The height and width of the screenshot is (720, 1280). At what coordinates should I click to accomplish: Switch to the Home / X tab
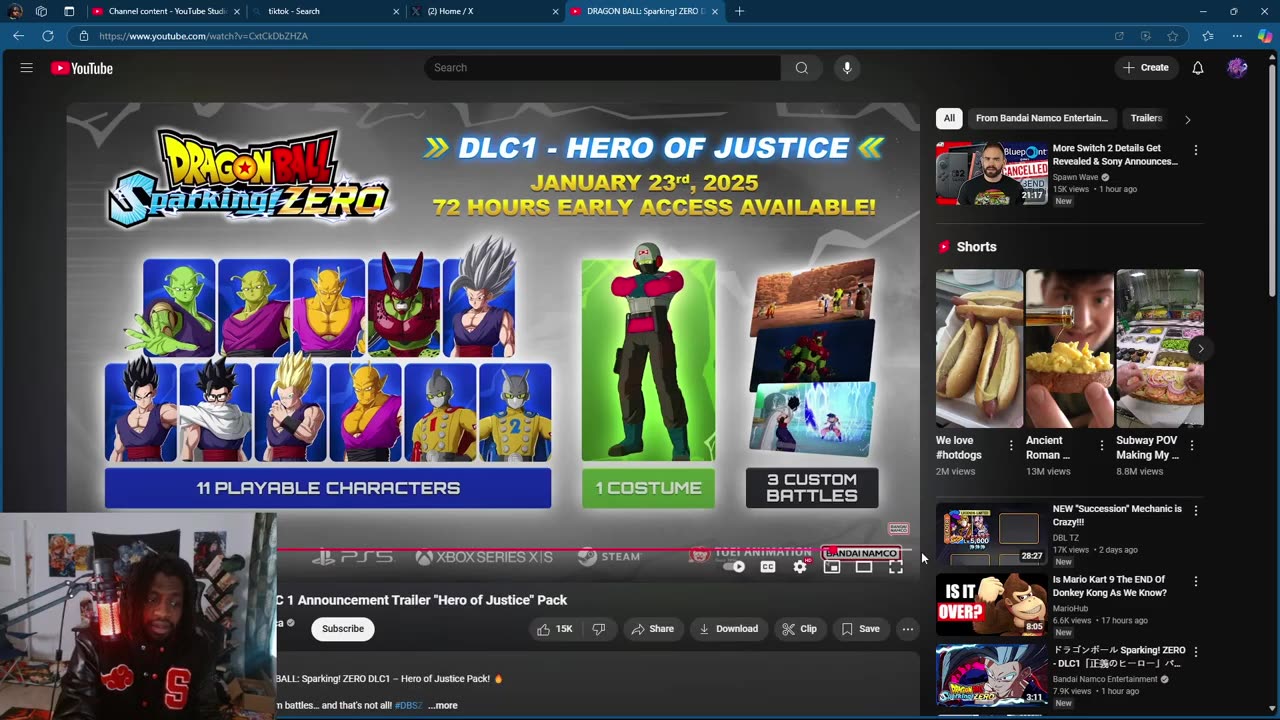pyautogui.click(x=486, y=11)
